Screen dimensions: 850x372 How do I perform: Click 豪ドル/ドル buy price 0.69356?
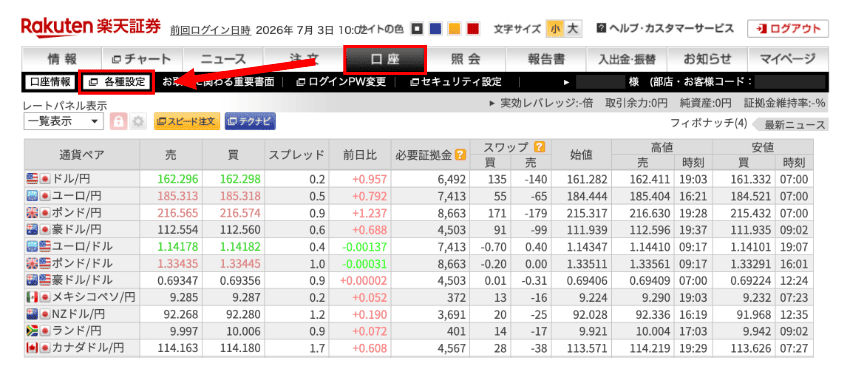tap(241, 280)
